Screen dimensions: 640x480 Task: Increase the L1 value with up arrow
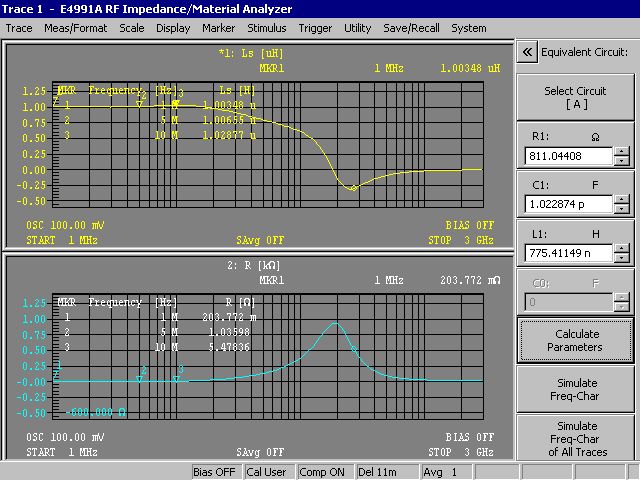click(x=622, y=249)
